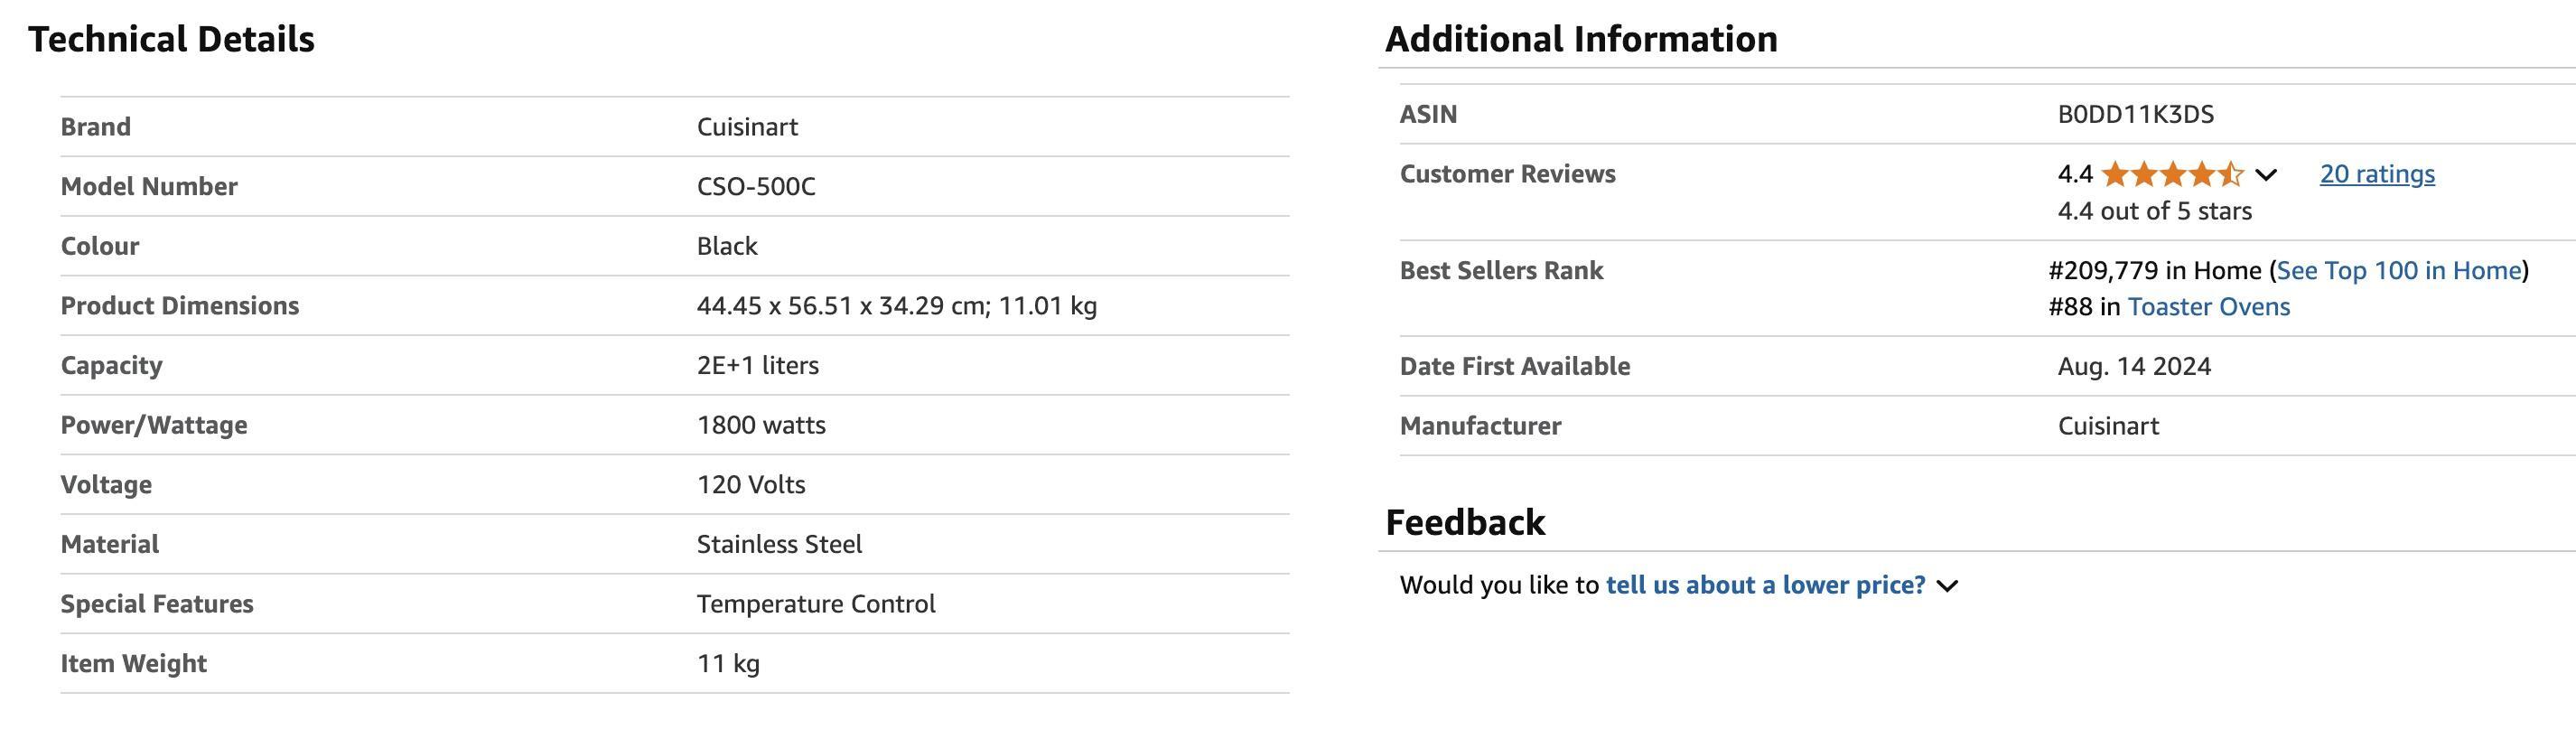The height and width of the screenshot is (730, 2576).
Task: Click the 4.4 out of 5 stars text
Action: [2155, 211]
